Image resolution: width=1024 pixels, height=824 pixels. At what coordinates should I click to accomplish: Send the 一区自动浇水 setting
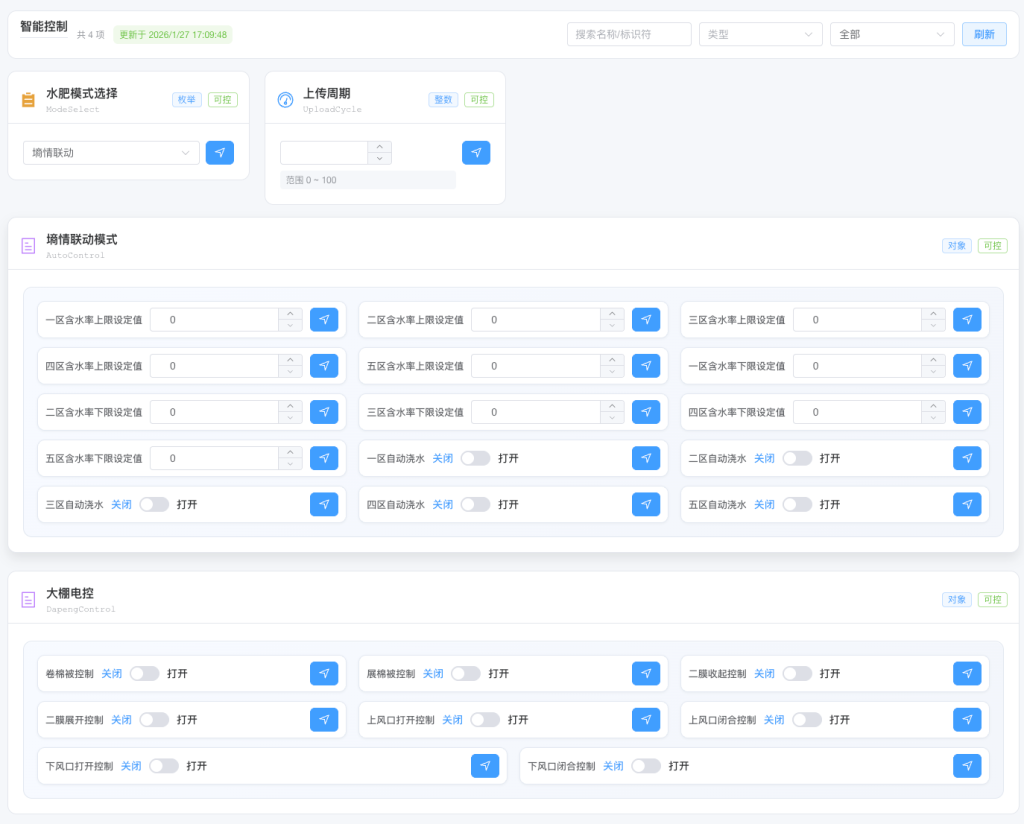pos(646,458)
